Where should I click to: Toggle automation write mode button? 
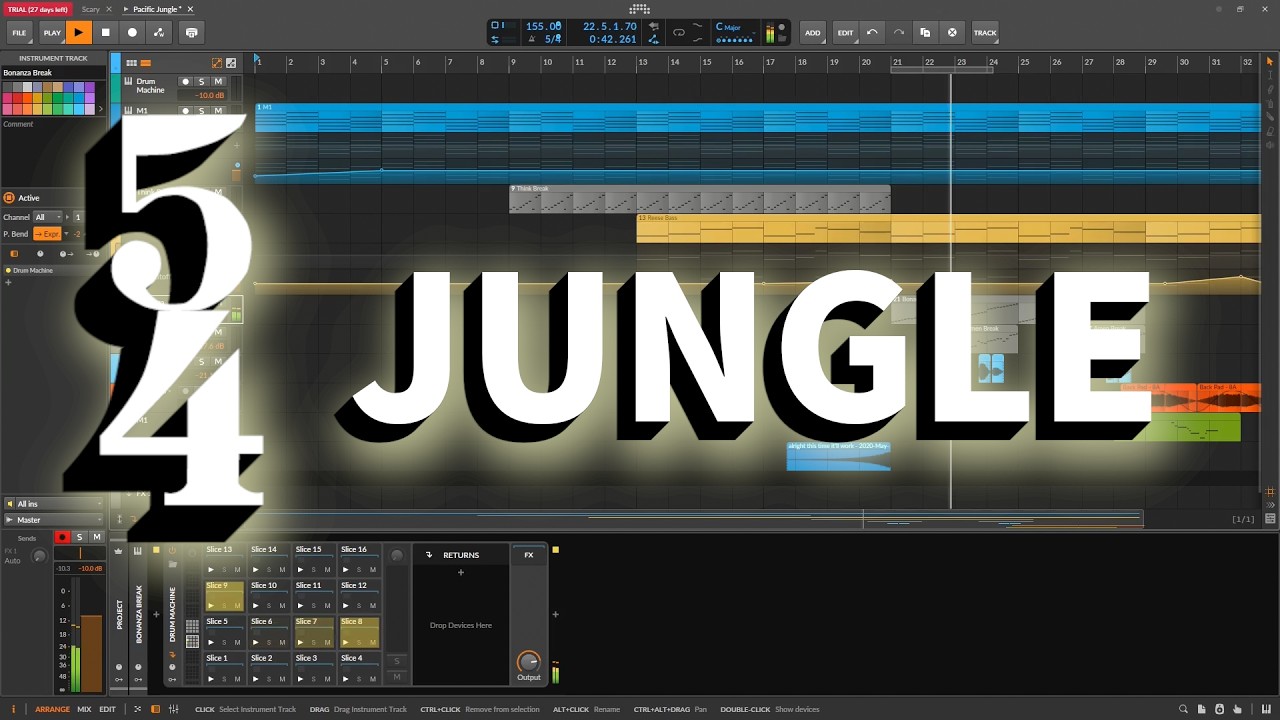(x=159, y=32)
